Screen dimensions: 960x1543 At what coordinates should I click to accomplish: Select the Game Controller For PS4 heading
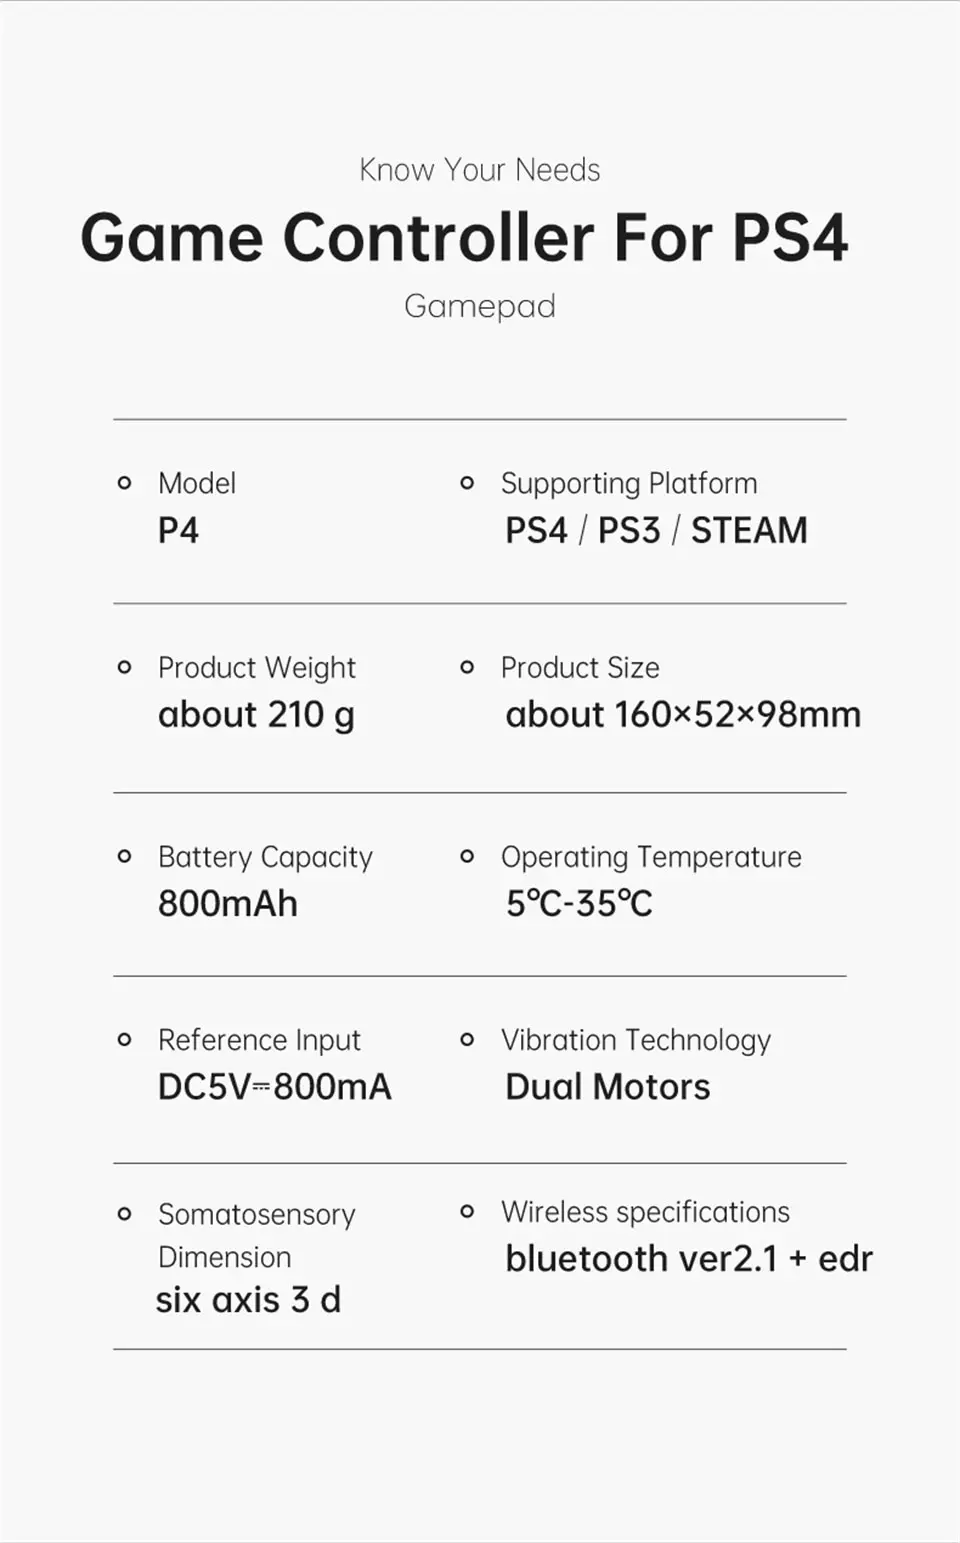pos(465,238)
